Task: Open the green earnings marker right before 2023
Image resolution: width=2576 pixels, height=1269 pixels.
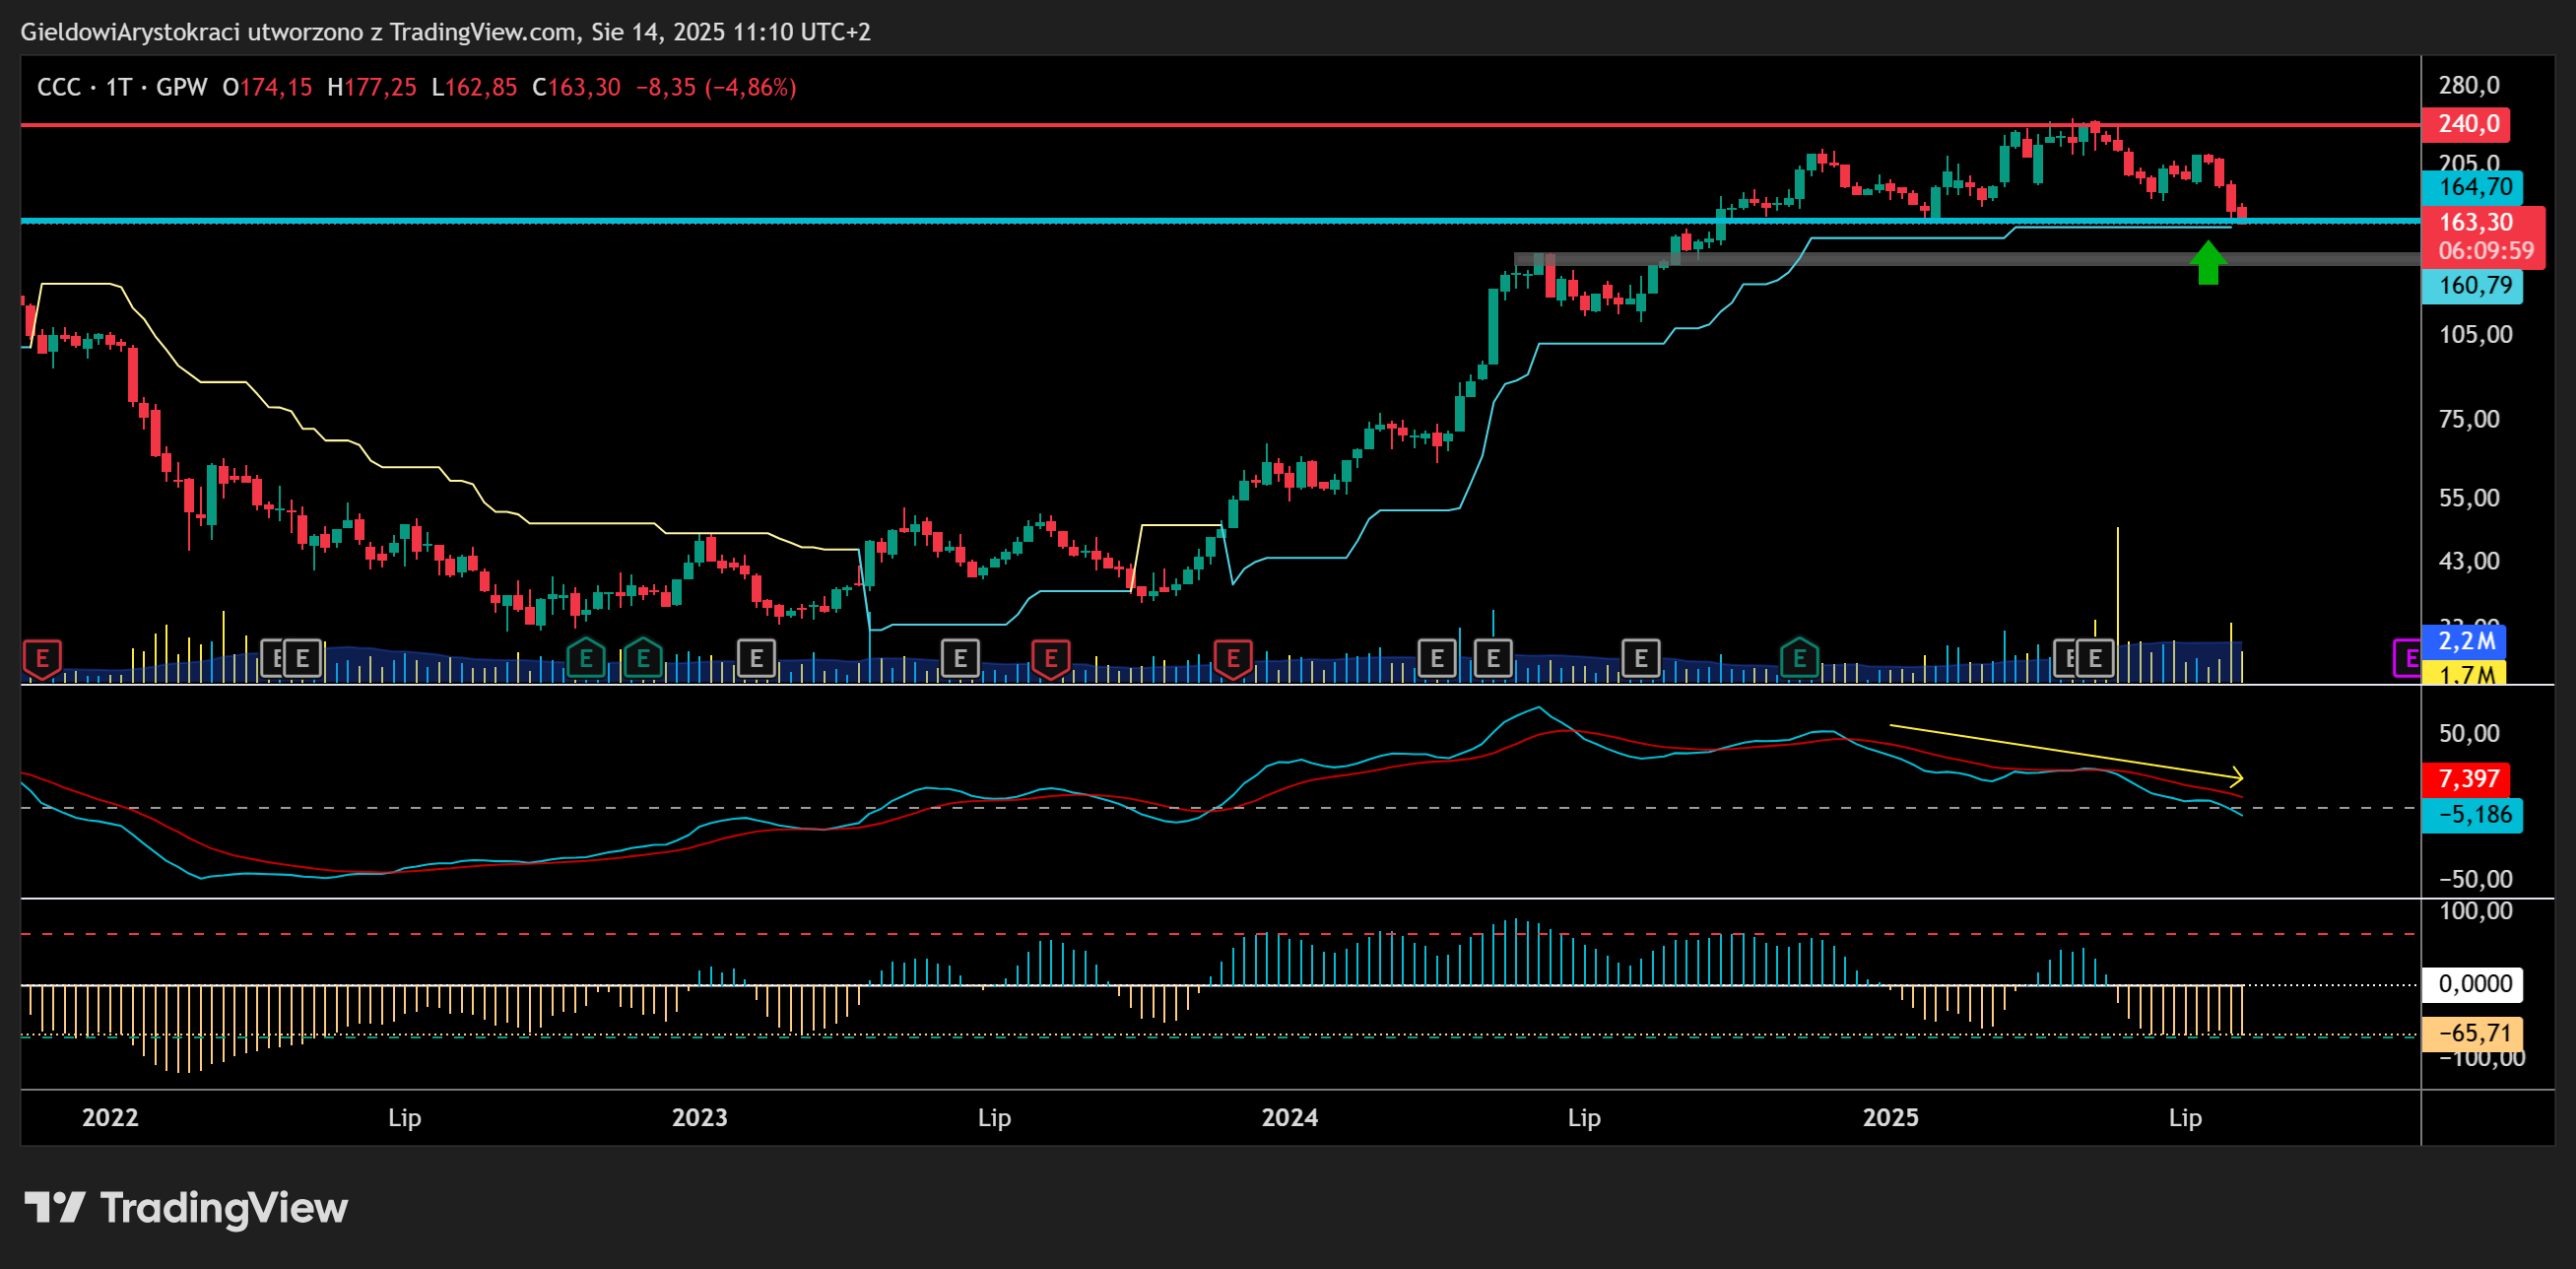Action: 643,659
